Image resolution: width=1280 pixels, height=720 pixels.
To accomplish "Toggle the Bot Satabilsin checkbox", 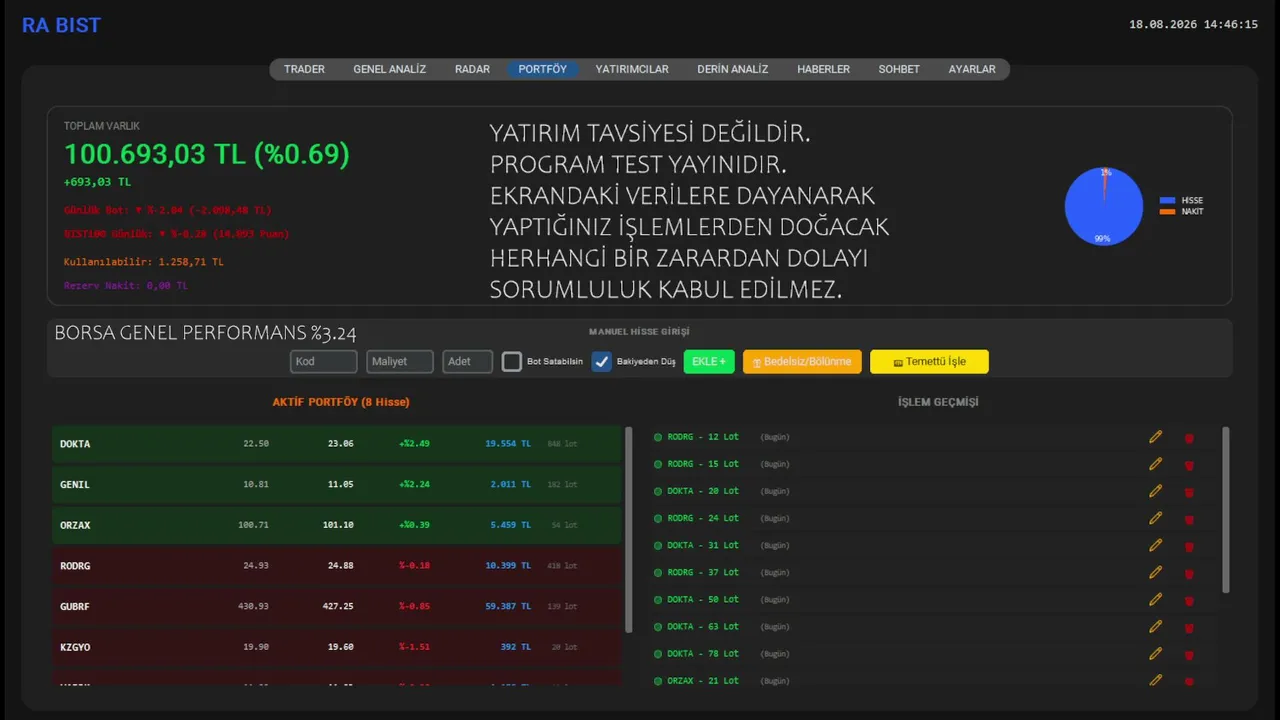I will 512,362.
